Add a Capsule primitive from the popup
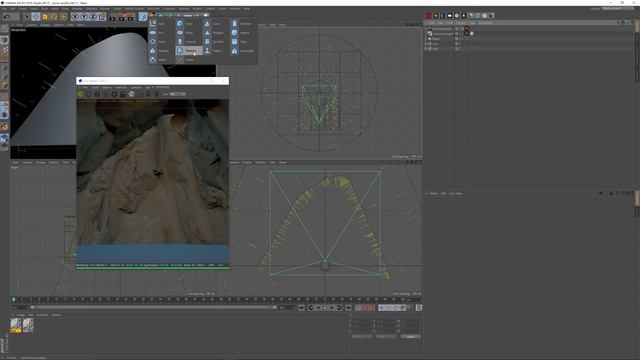Screen dimensions: 640x360 point(188,42)
